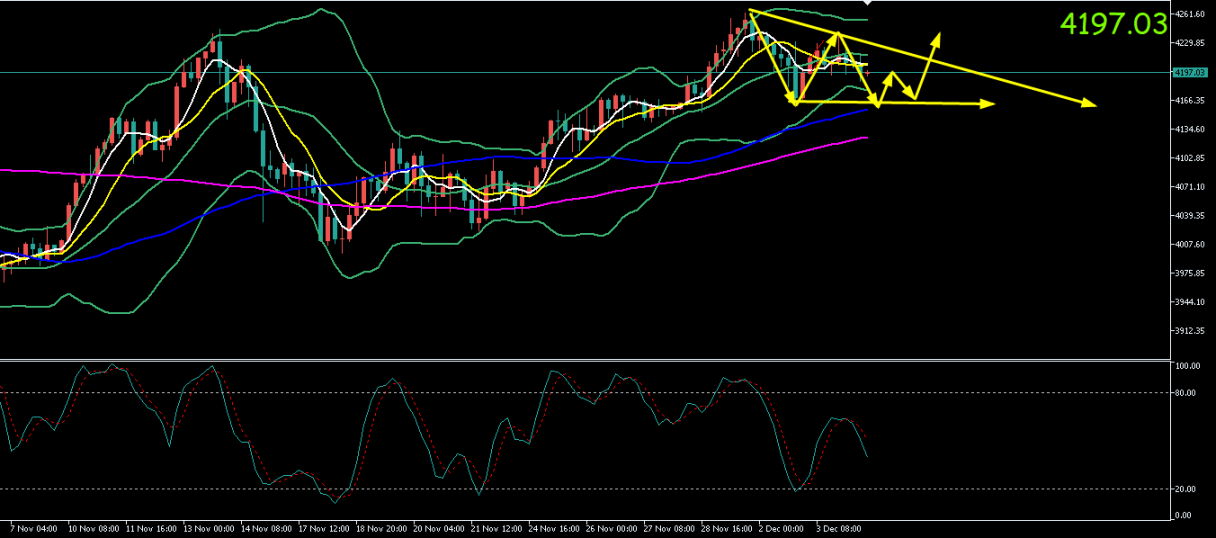Click the 14 Nov 08:00 time label
Image resolution: width=1216 pixels, height=538 pixels.
268,527
